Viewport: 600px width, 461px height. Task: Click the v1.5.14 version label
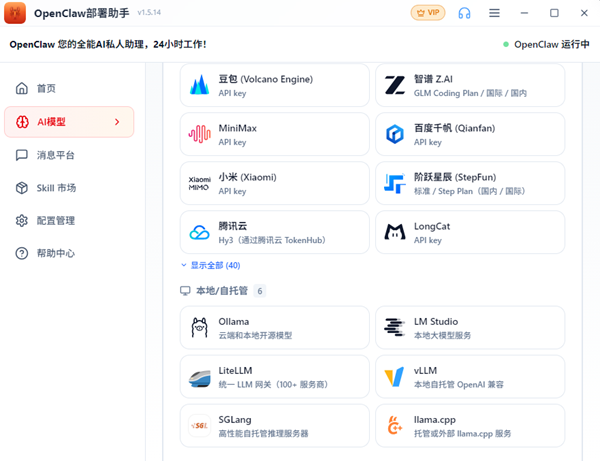coord(149,13)
